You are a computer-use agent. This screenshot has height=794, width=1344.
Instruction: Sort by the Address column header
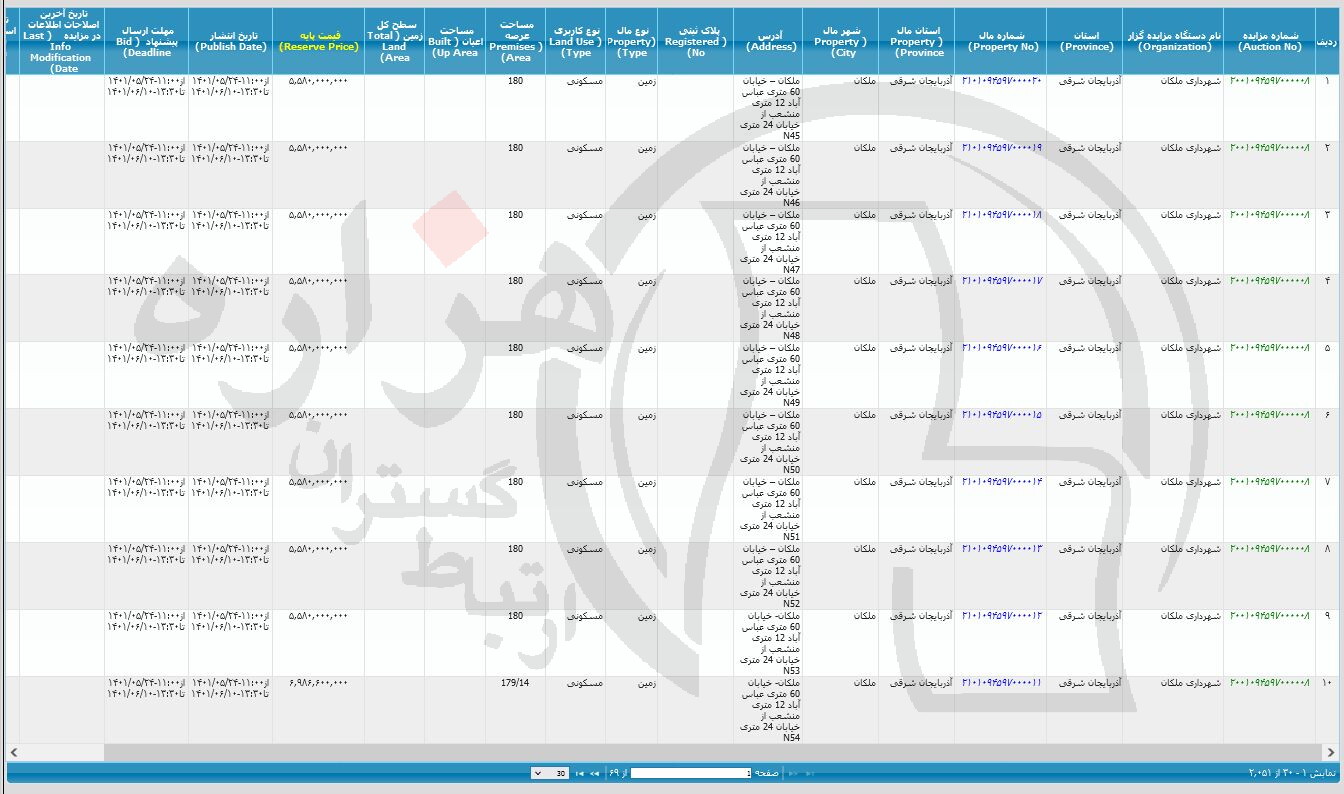coord(768,41)
